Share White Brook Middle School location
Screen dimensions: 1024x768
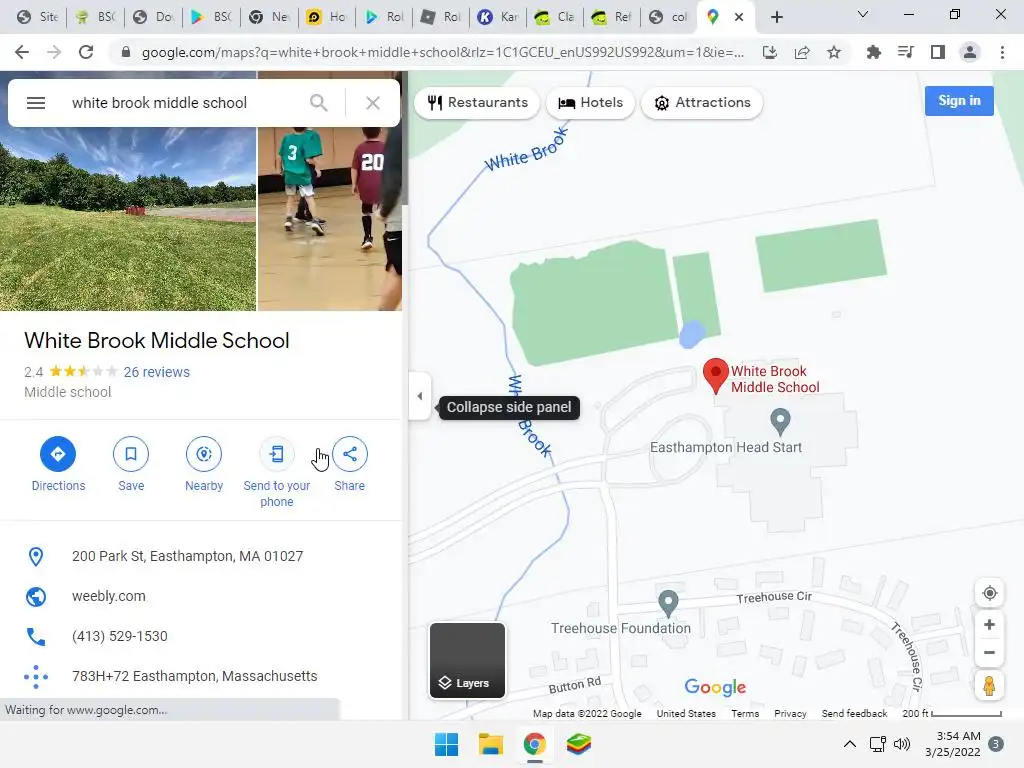[349, 454]
